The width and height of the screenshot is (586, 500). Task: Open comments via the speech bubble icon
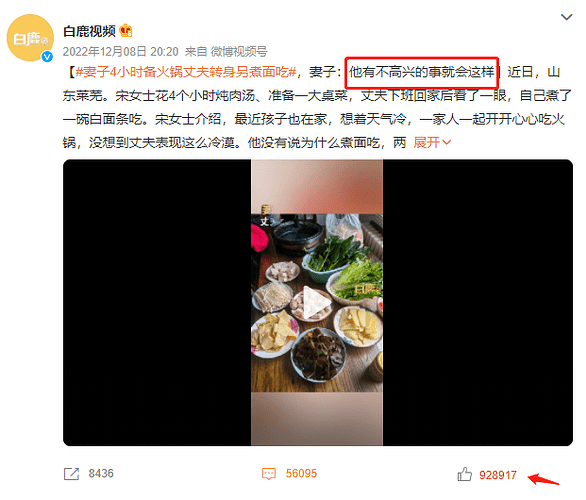pos(269,474)
